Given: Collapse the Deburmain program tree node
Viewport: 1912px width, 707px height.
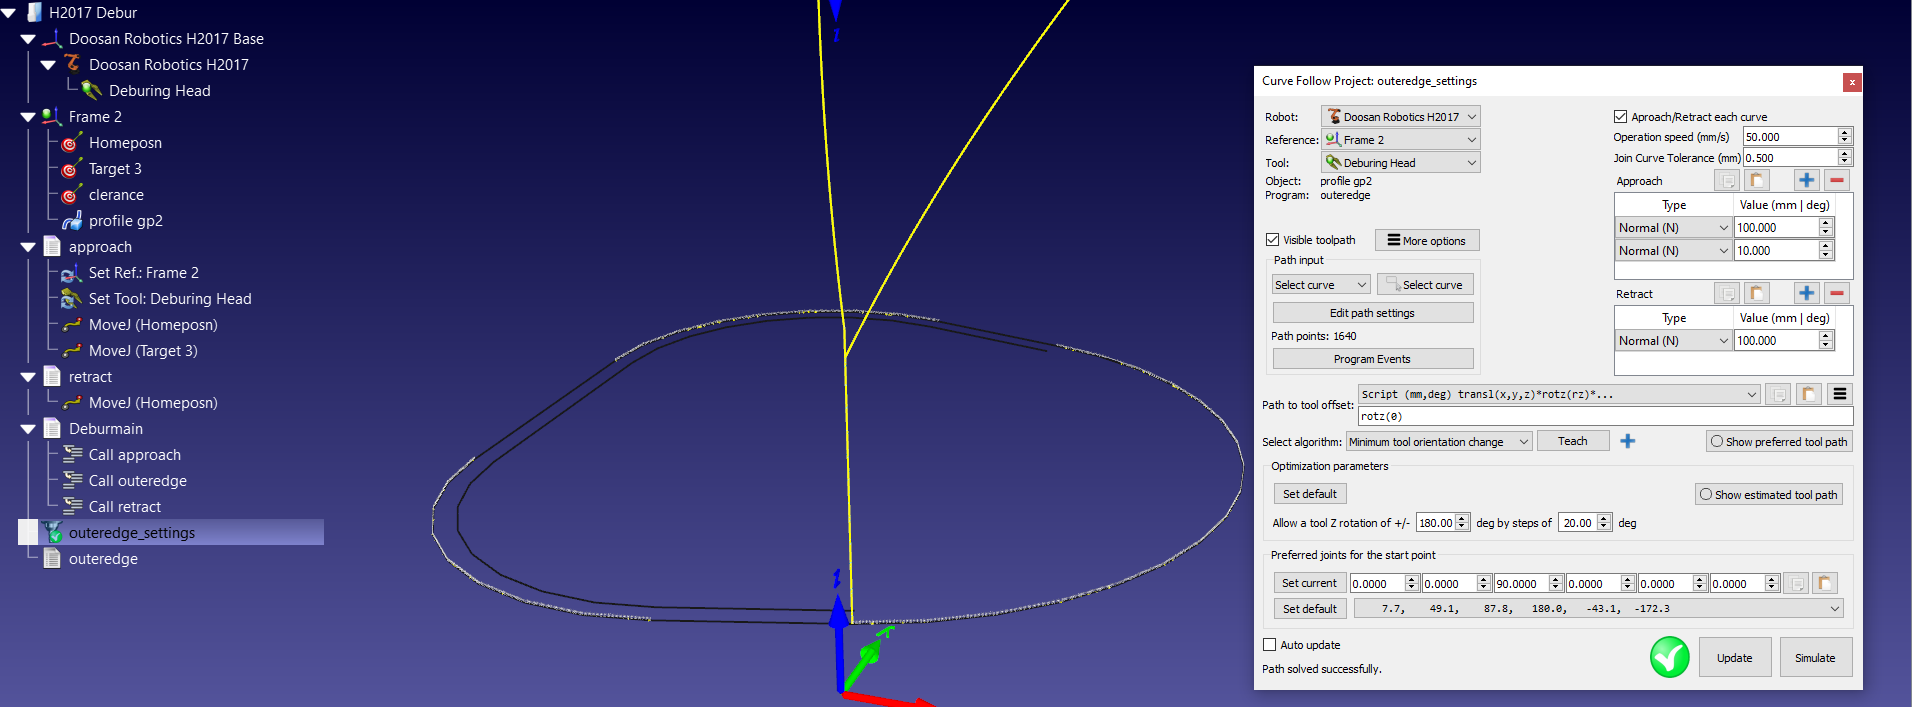Looking at the screenshot, I should (x=28, y=429).
